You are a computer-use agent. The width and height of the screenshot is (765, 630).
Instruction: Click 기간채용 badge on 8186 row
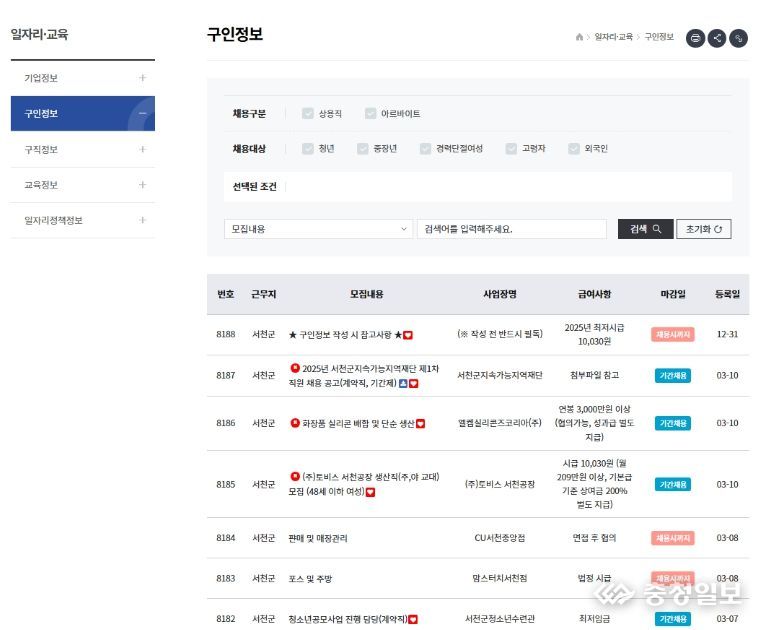pos(673,424)
